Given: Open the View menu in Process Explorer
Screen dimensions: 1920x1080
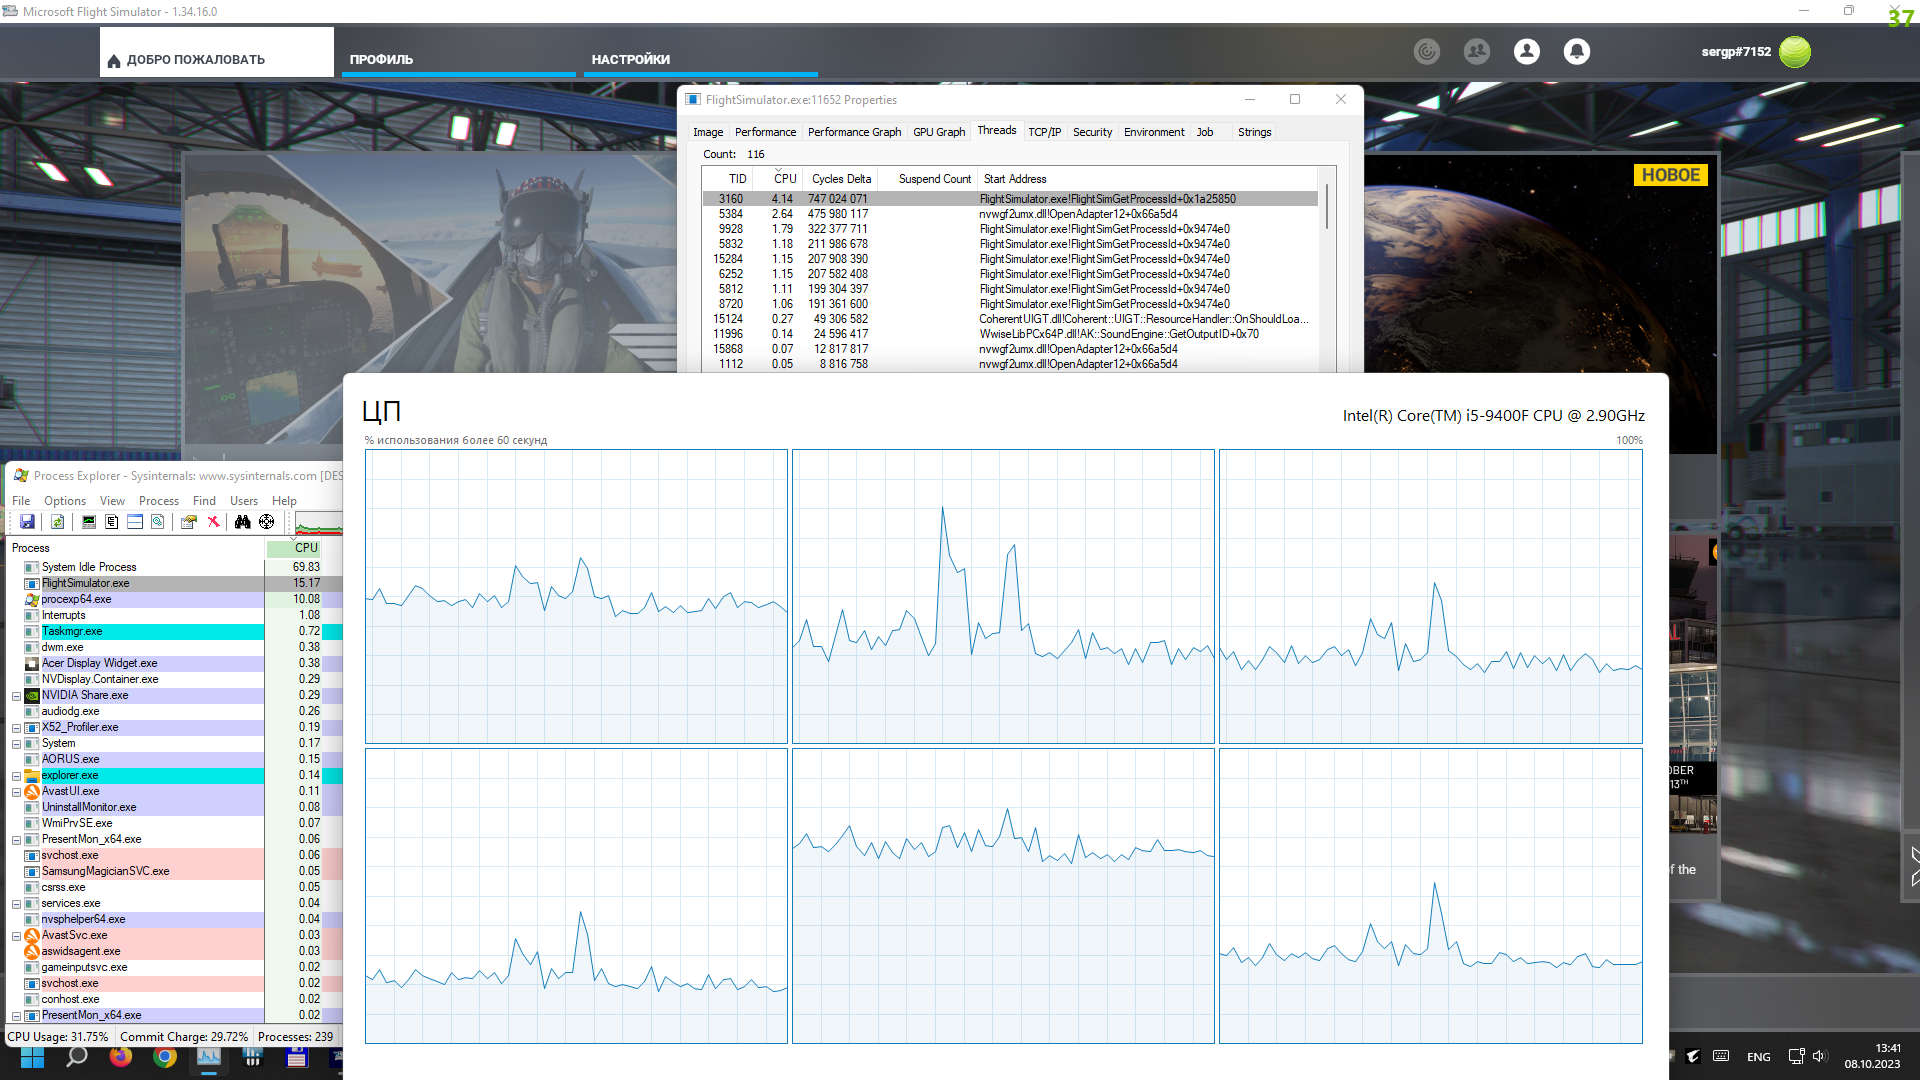Looking at the screenshot, I should [112, 501].
